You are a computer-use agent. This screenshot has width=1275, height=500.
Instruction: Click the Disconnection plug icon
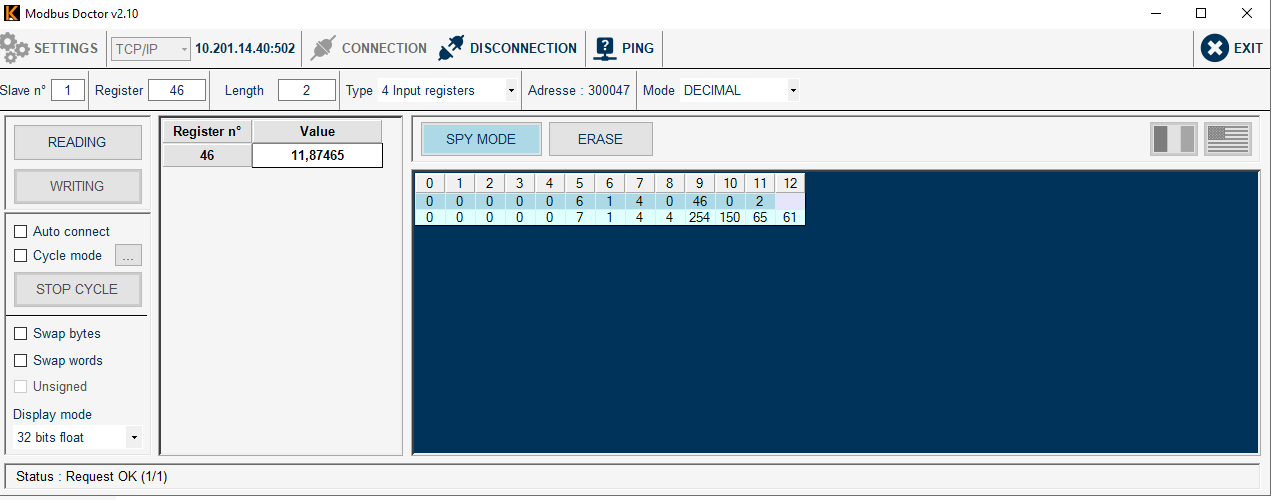pos(452,48)
